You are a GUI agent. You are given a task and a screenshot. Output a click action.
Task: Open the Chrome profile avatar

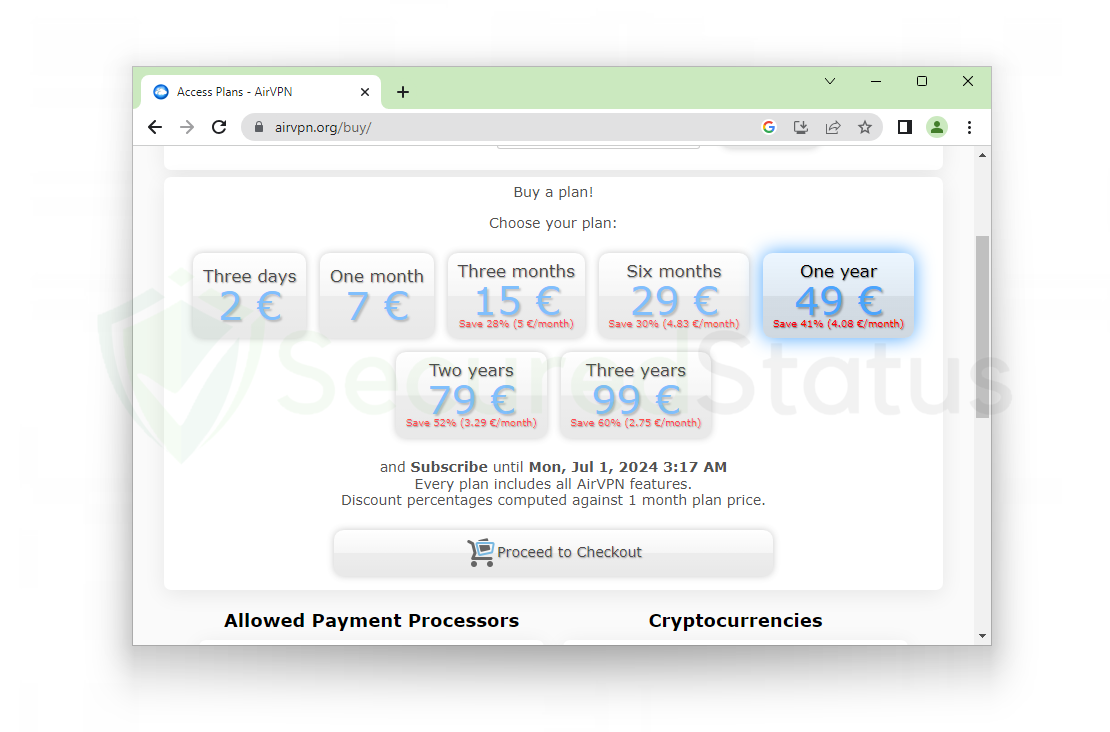[937, 127]
